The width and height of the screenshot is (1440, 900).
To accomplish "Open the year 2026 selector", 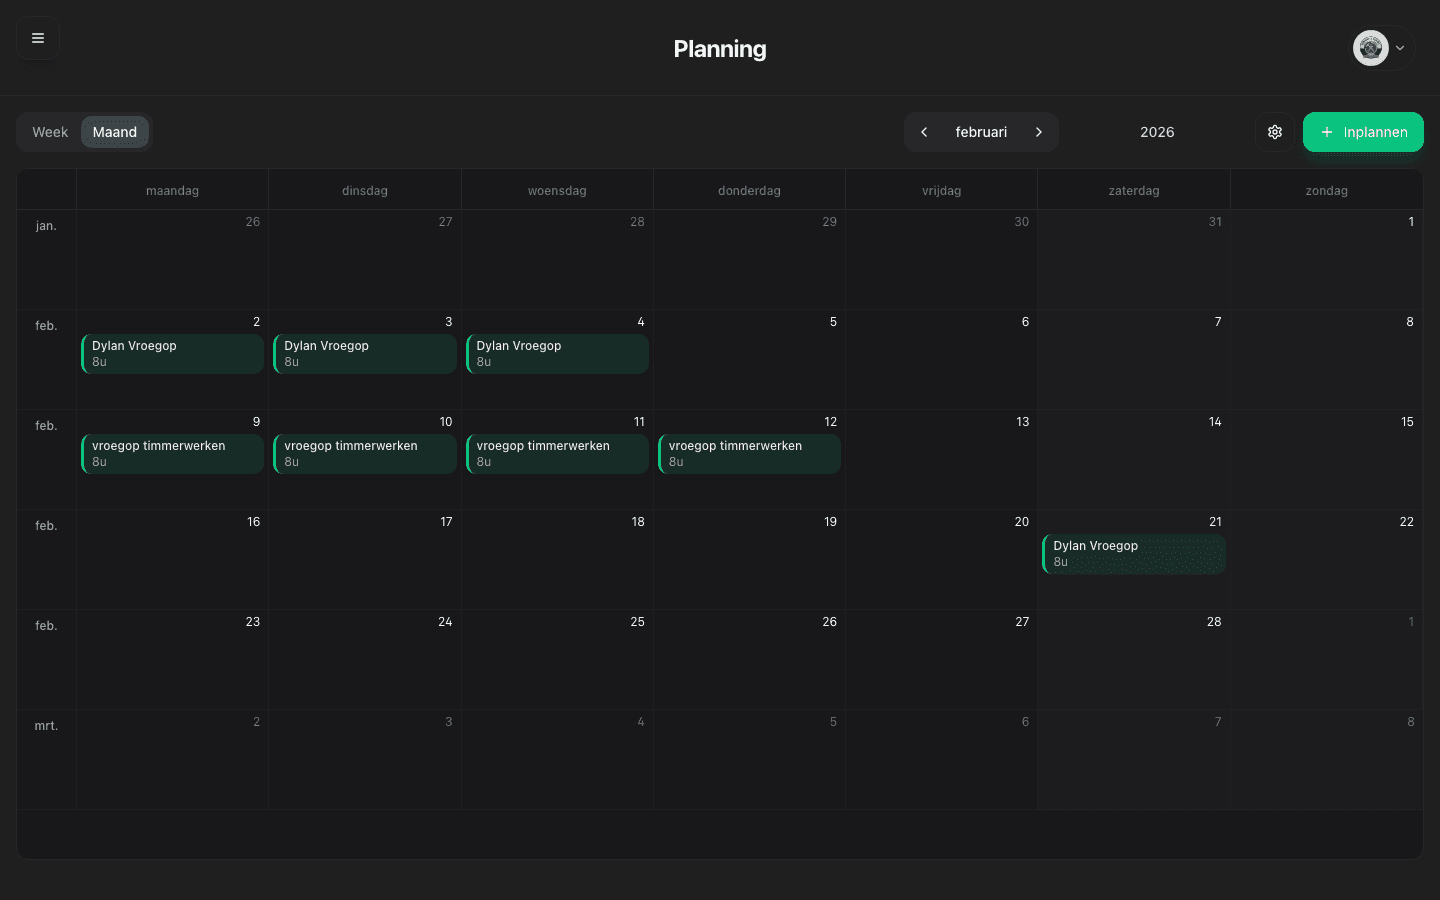I will [x=1157, y=132].
